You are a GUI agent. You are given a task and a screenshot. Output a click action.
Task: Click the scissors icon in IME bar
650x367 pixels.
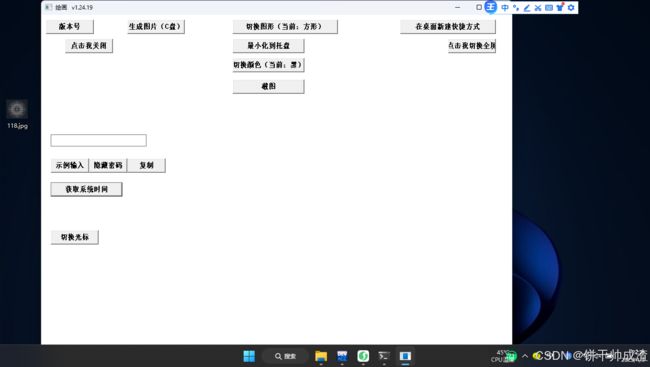[538, 7]
